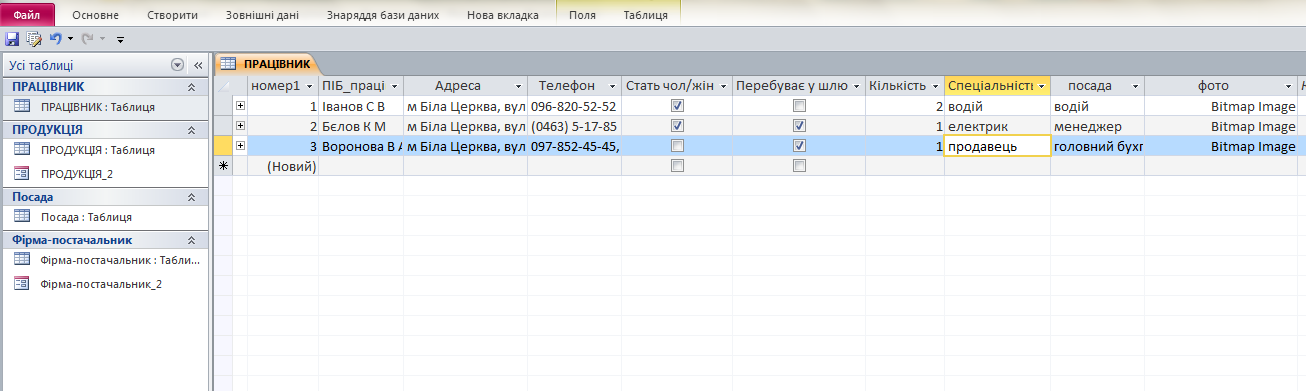Open the Undo history dropdown arrow
Image resolution: width=1306 pixels, height=391 pixels.
pos(70,40)
